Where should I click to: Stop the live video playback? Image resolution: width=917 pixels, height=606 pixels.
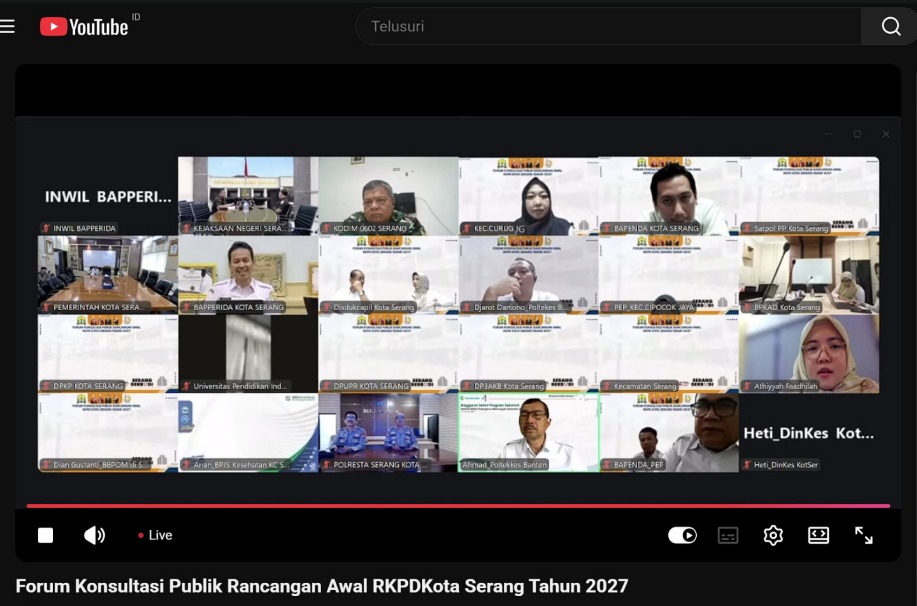tap(45, 535)
